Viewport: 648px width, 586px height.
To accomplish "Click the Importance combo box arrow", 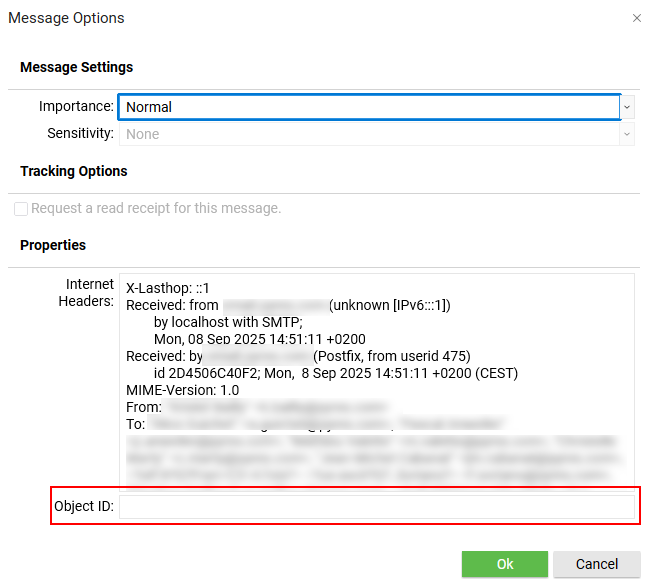I will click(627, 107).
